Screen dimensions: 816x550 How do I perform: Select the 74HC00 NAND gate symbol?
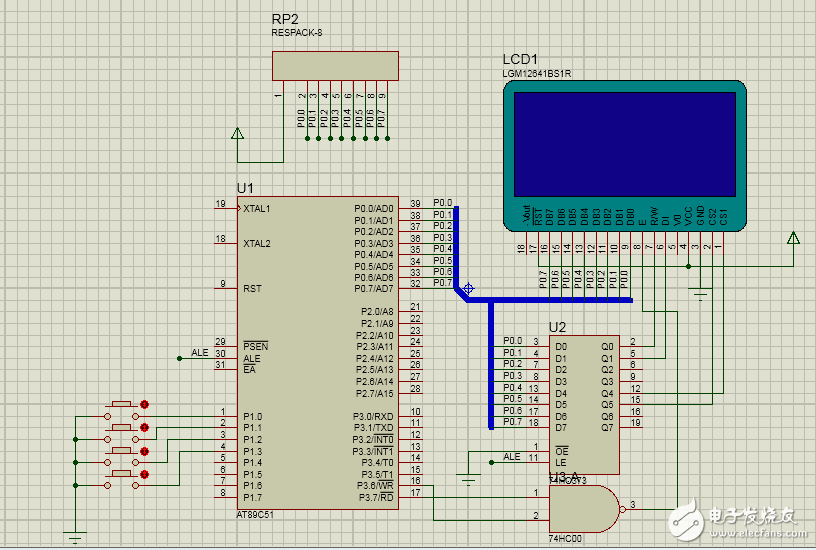[584, 508]
